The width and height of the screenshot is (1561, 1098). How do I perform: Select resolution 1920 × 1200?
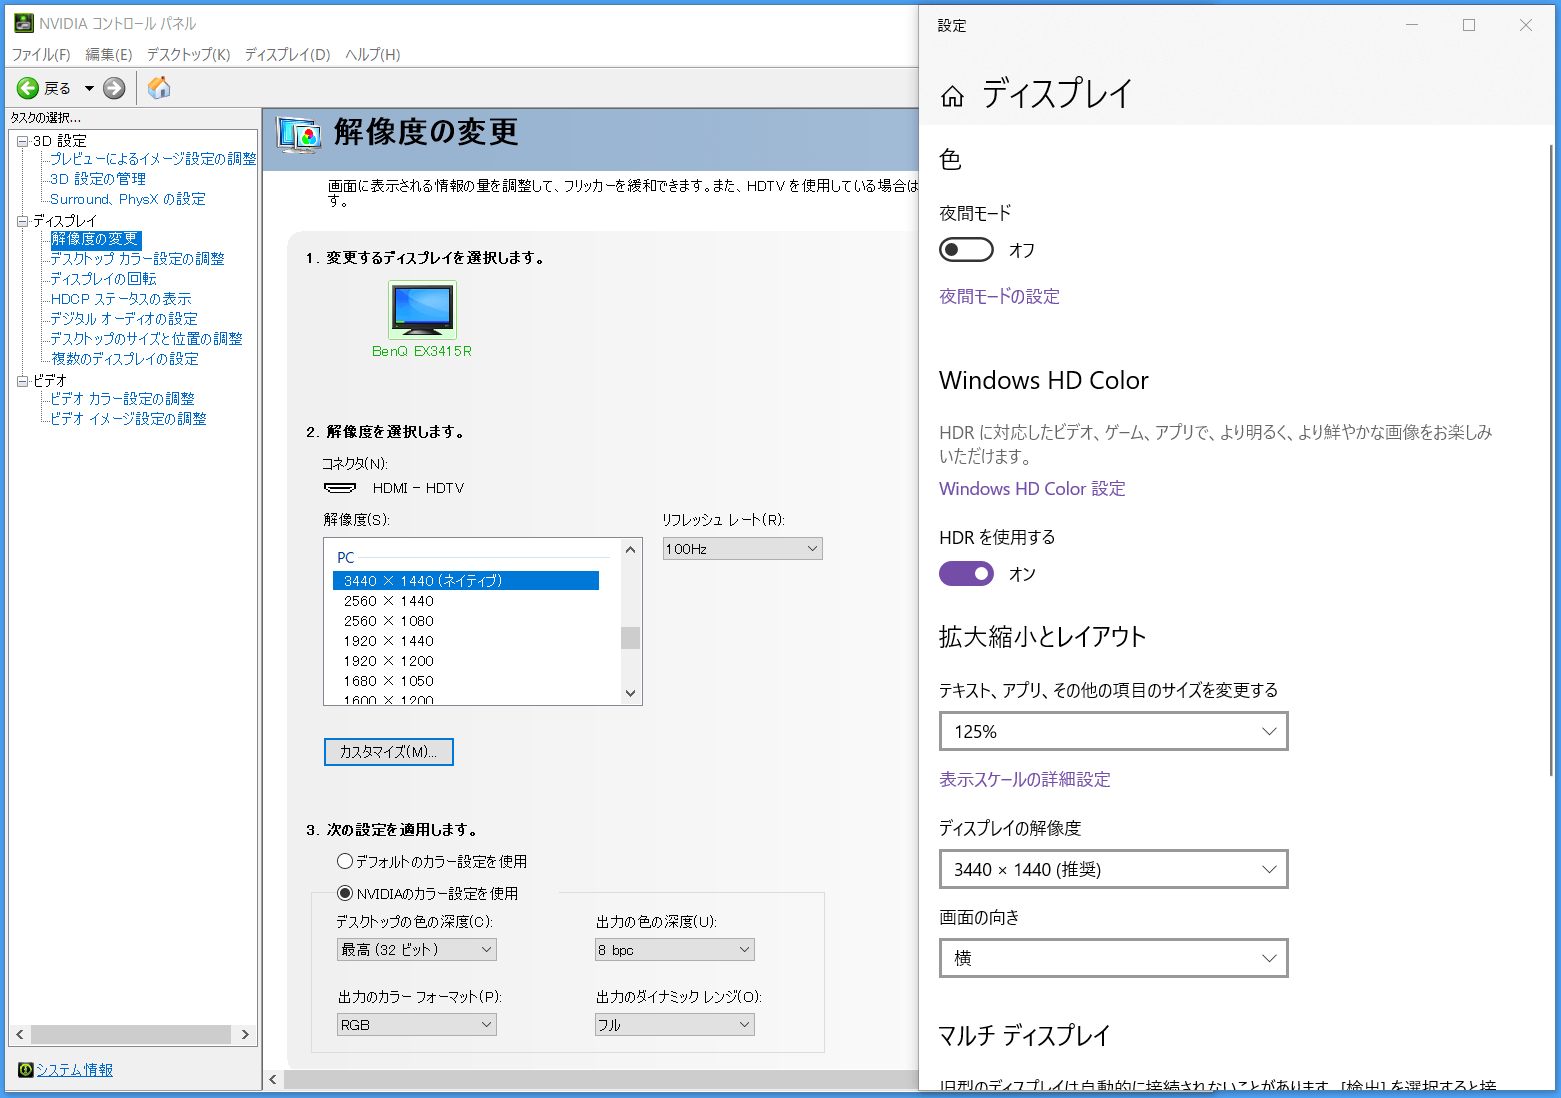[389, 661]
